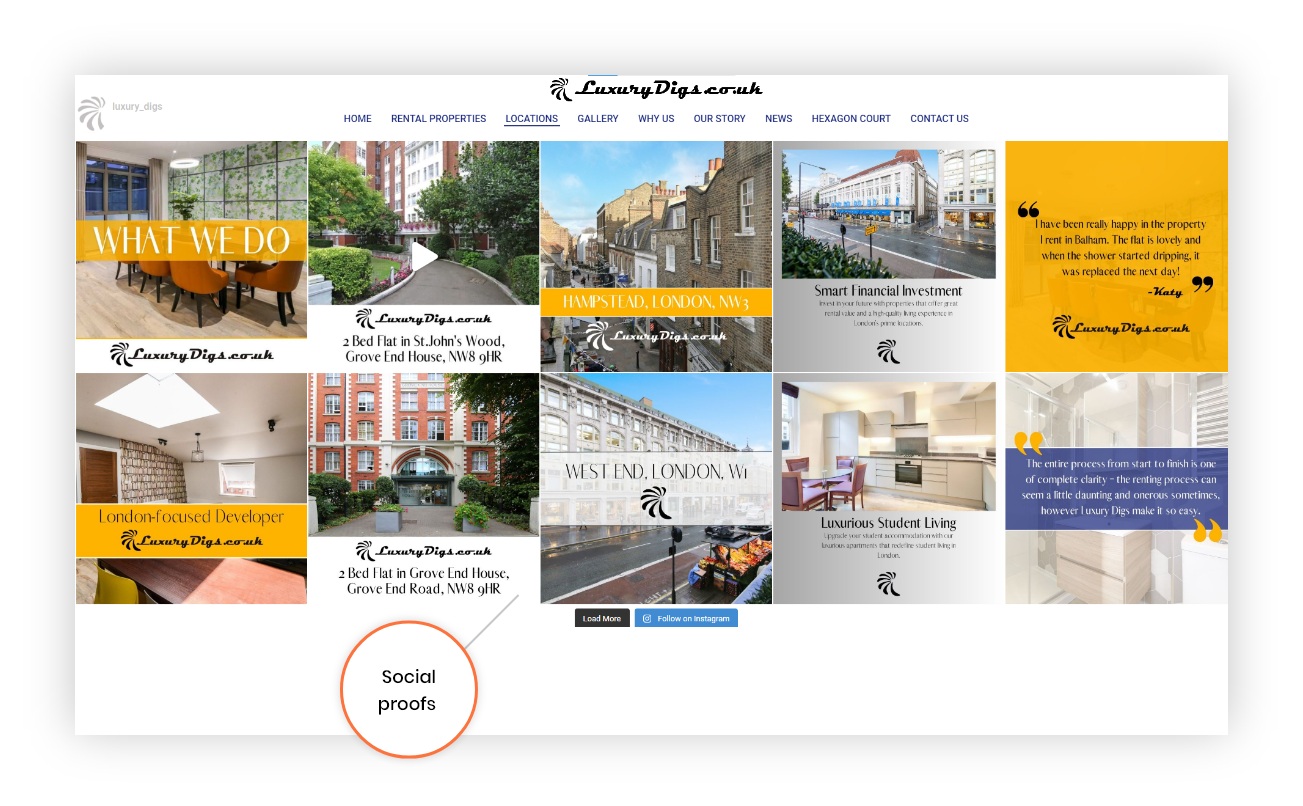
Task: Go to the Gallery page
Action: point(598,119)
